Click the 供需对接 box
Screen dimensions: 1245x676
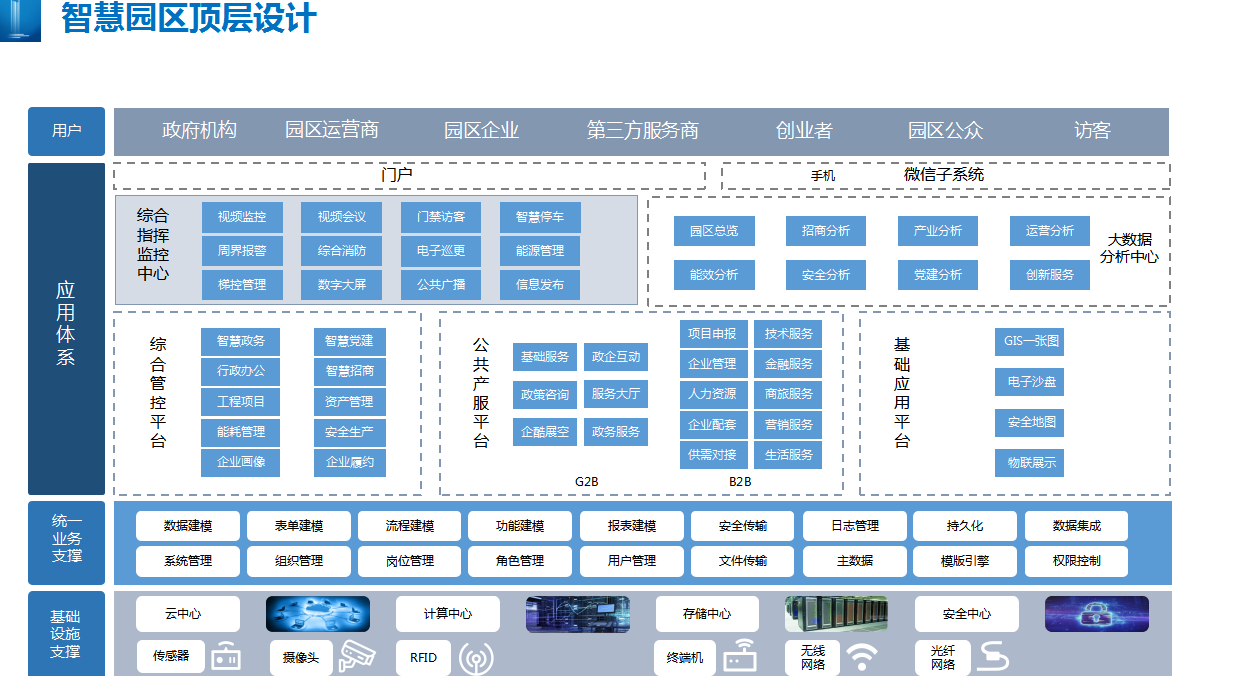(x=713, y=455)
